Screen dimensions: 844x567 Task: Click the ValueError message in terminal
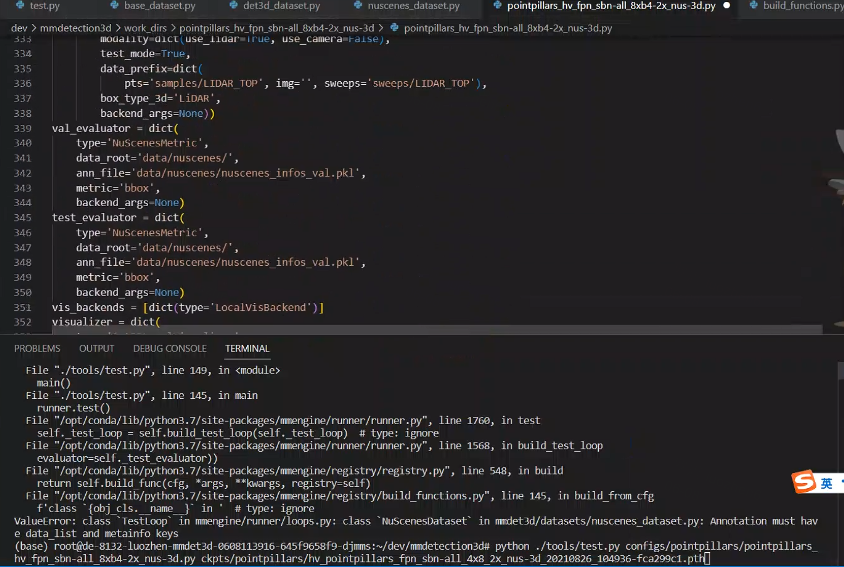pyautogui.click(x=416, y=527)
